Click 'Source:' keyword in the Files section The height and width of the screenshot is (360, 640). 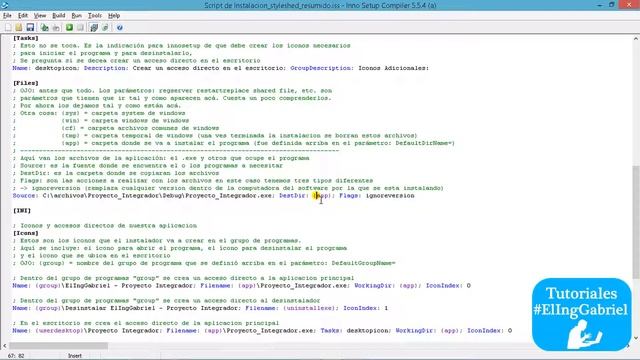click(26, 196)
